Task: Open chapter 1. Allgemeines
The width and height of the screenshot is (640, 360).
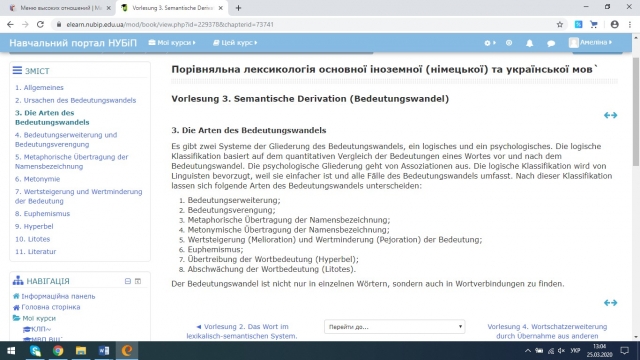Action: (39, 87)
